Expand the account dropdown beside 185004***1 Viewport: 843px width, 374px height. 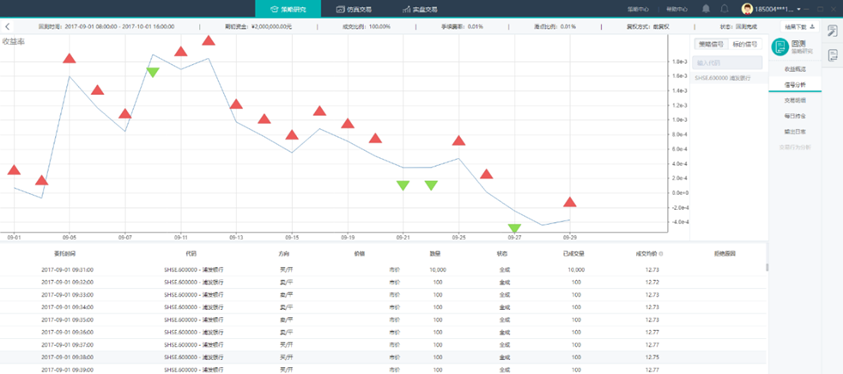pos(799,10)
